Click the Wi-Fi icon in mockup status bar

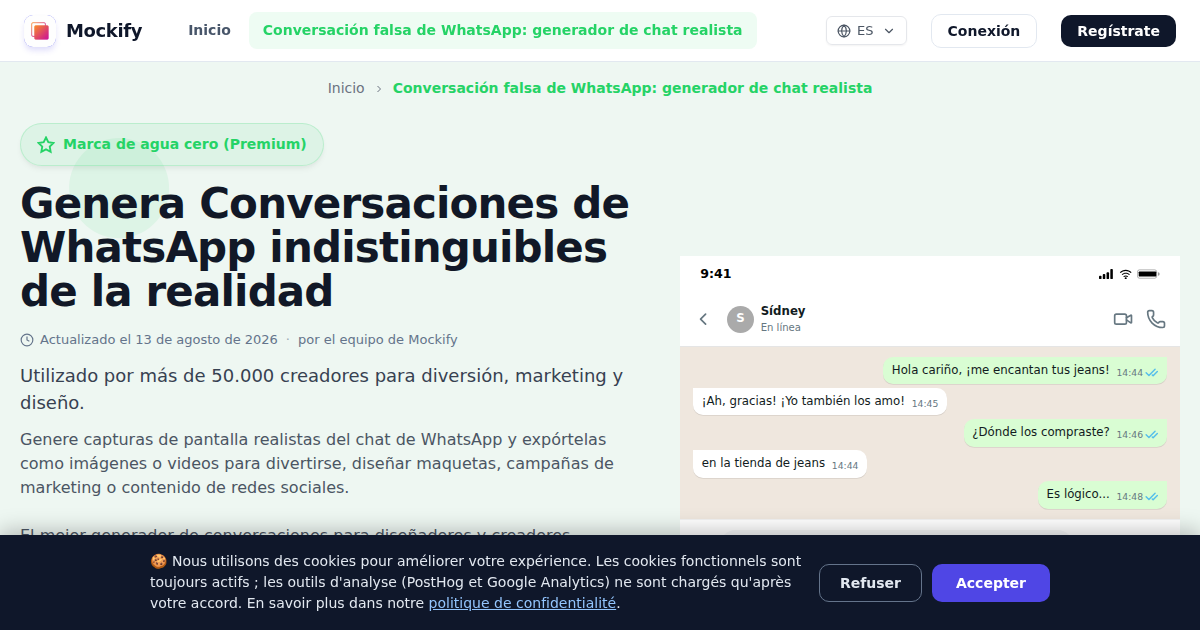point(1125,274)
